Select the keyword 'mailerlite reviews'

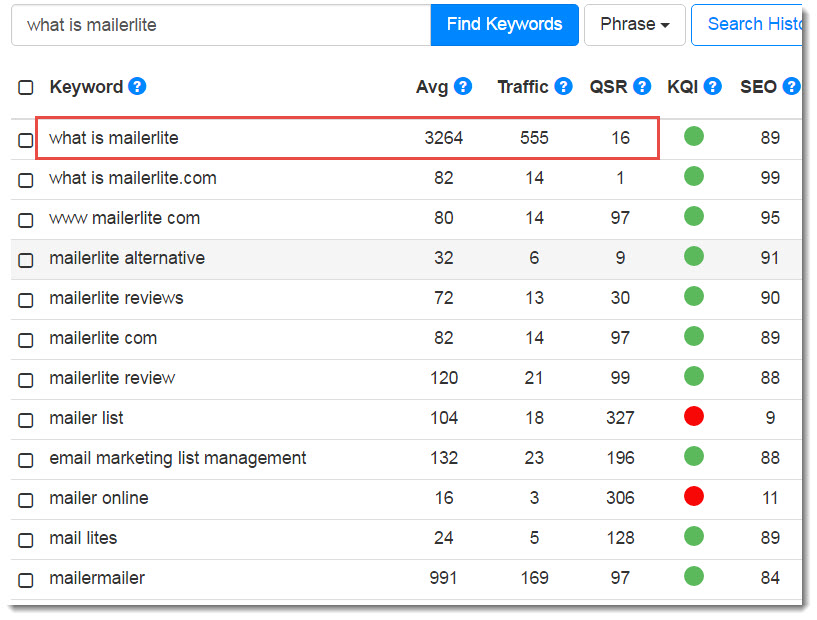116,297
